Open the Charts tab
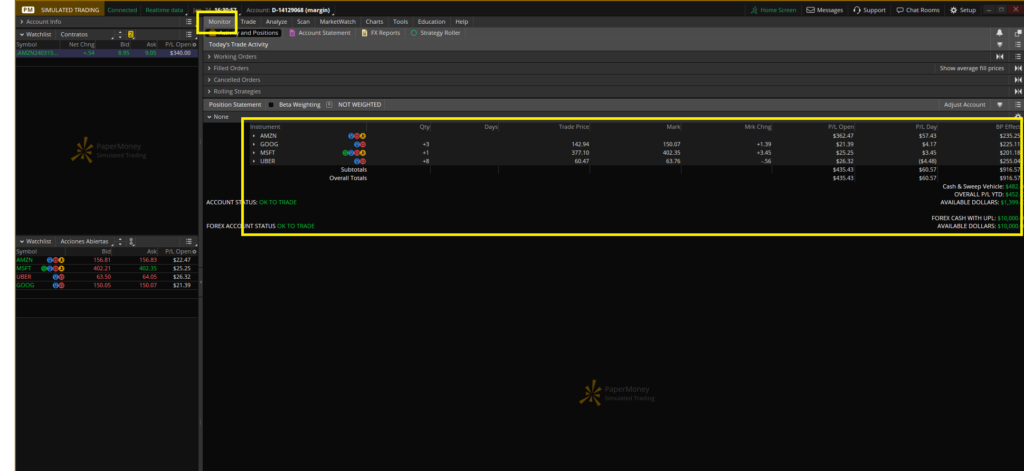This screenshot has height=471, width=1024. (x=374, y=22)
